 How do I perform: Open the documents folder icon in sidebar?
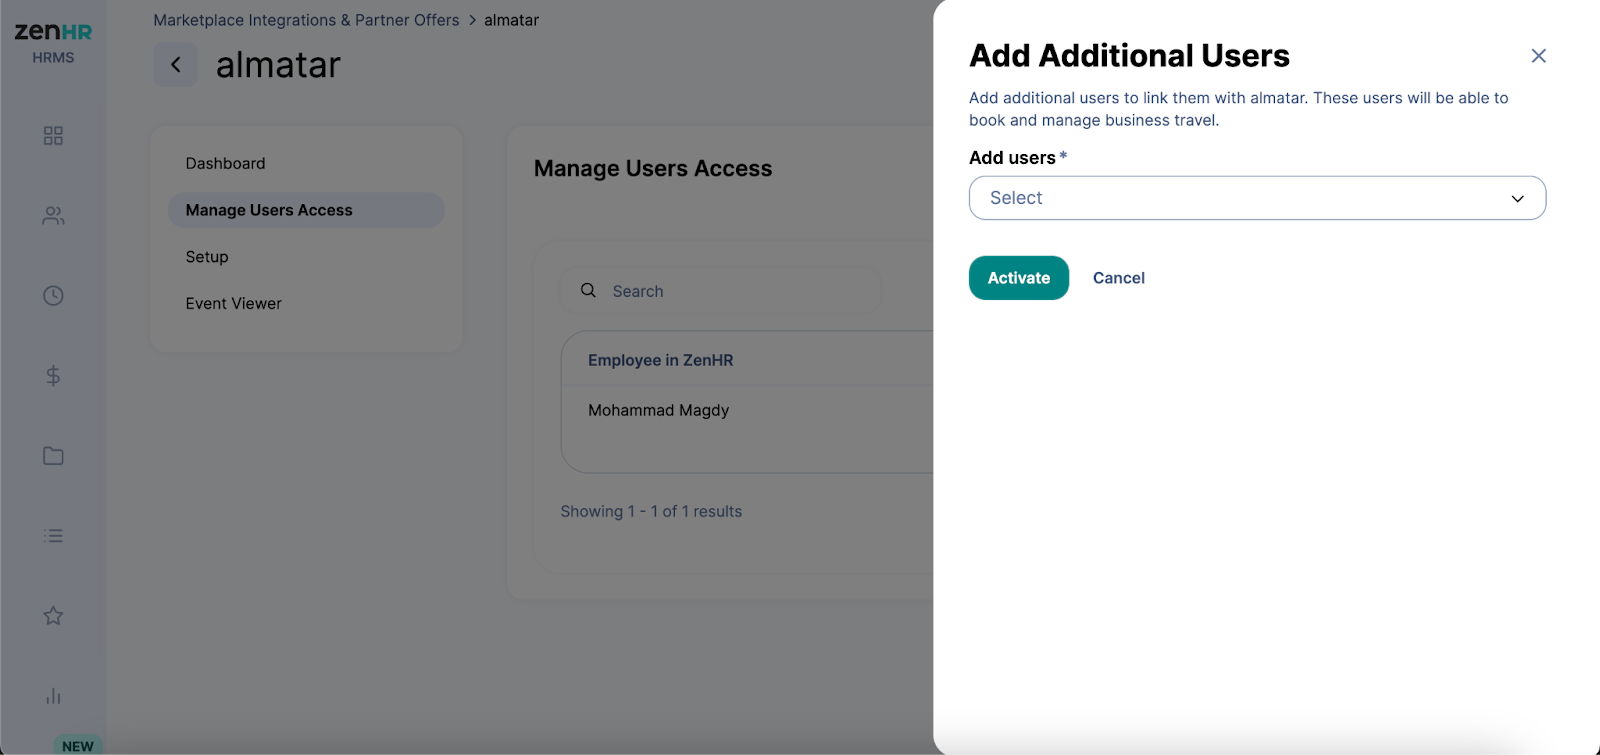(53, 456)
